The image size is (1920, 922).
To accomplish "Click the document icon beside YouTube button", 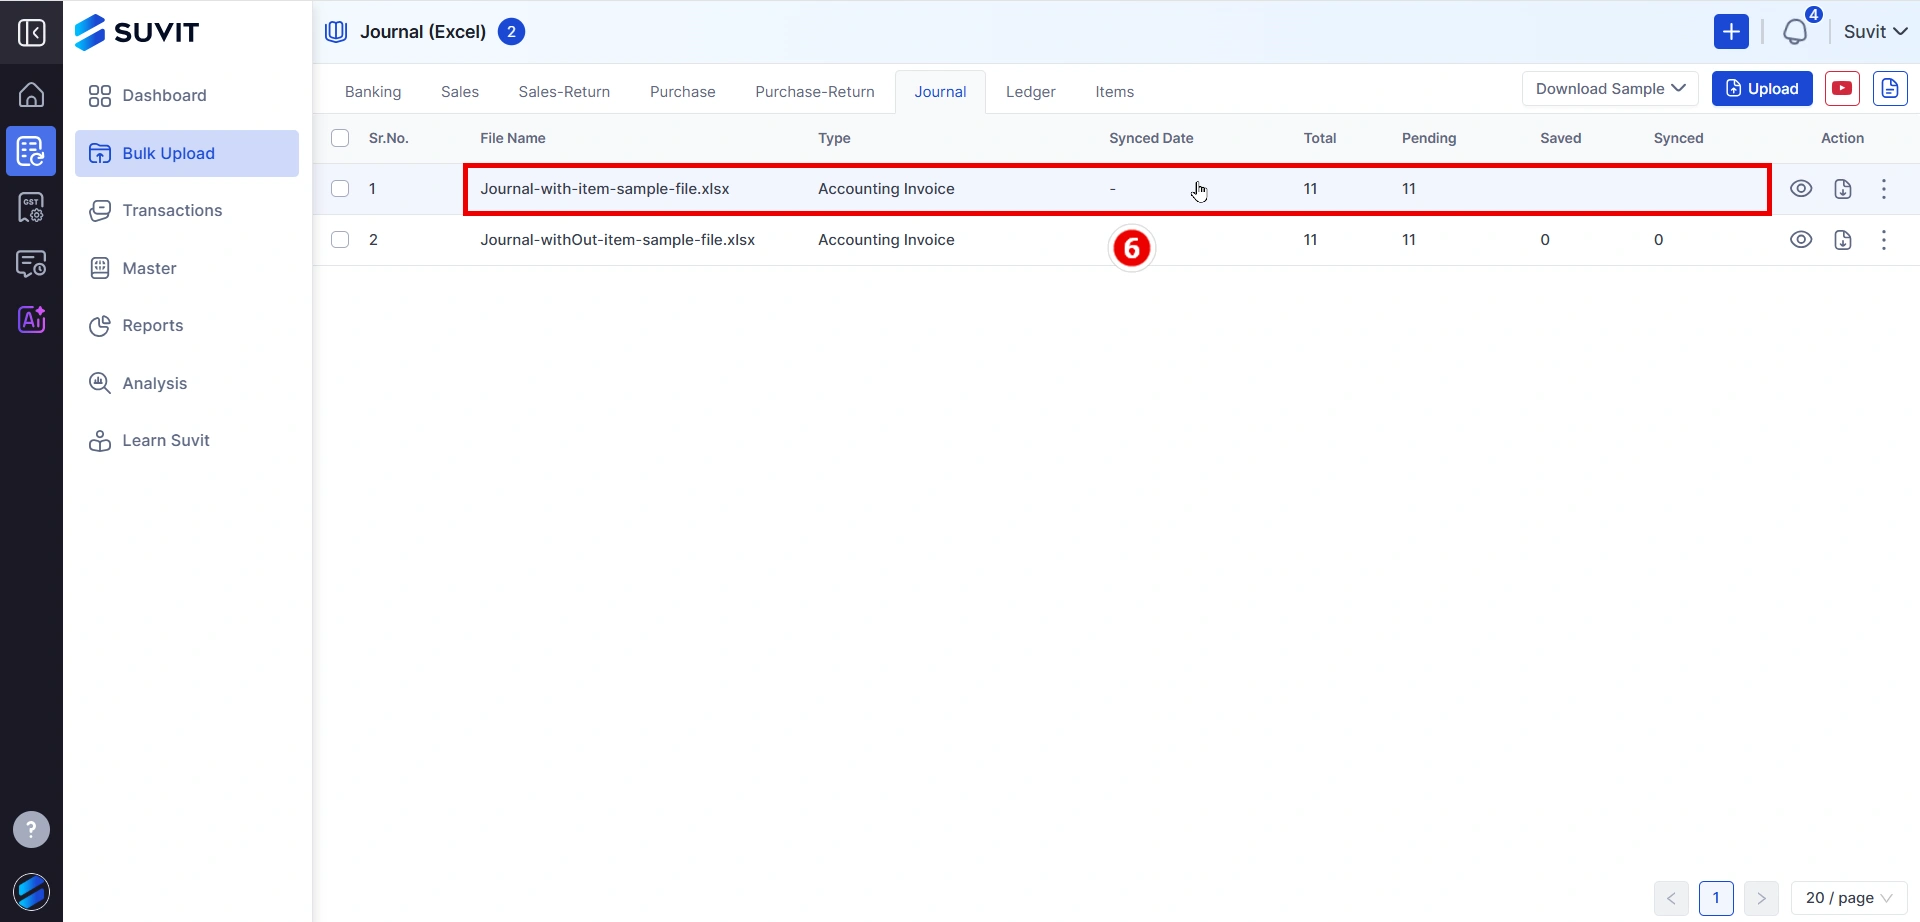I will pyautogui.click(x=1890, y=89).
